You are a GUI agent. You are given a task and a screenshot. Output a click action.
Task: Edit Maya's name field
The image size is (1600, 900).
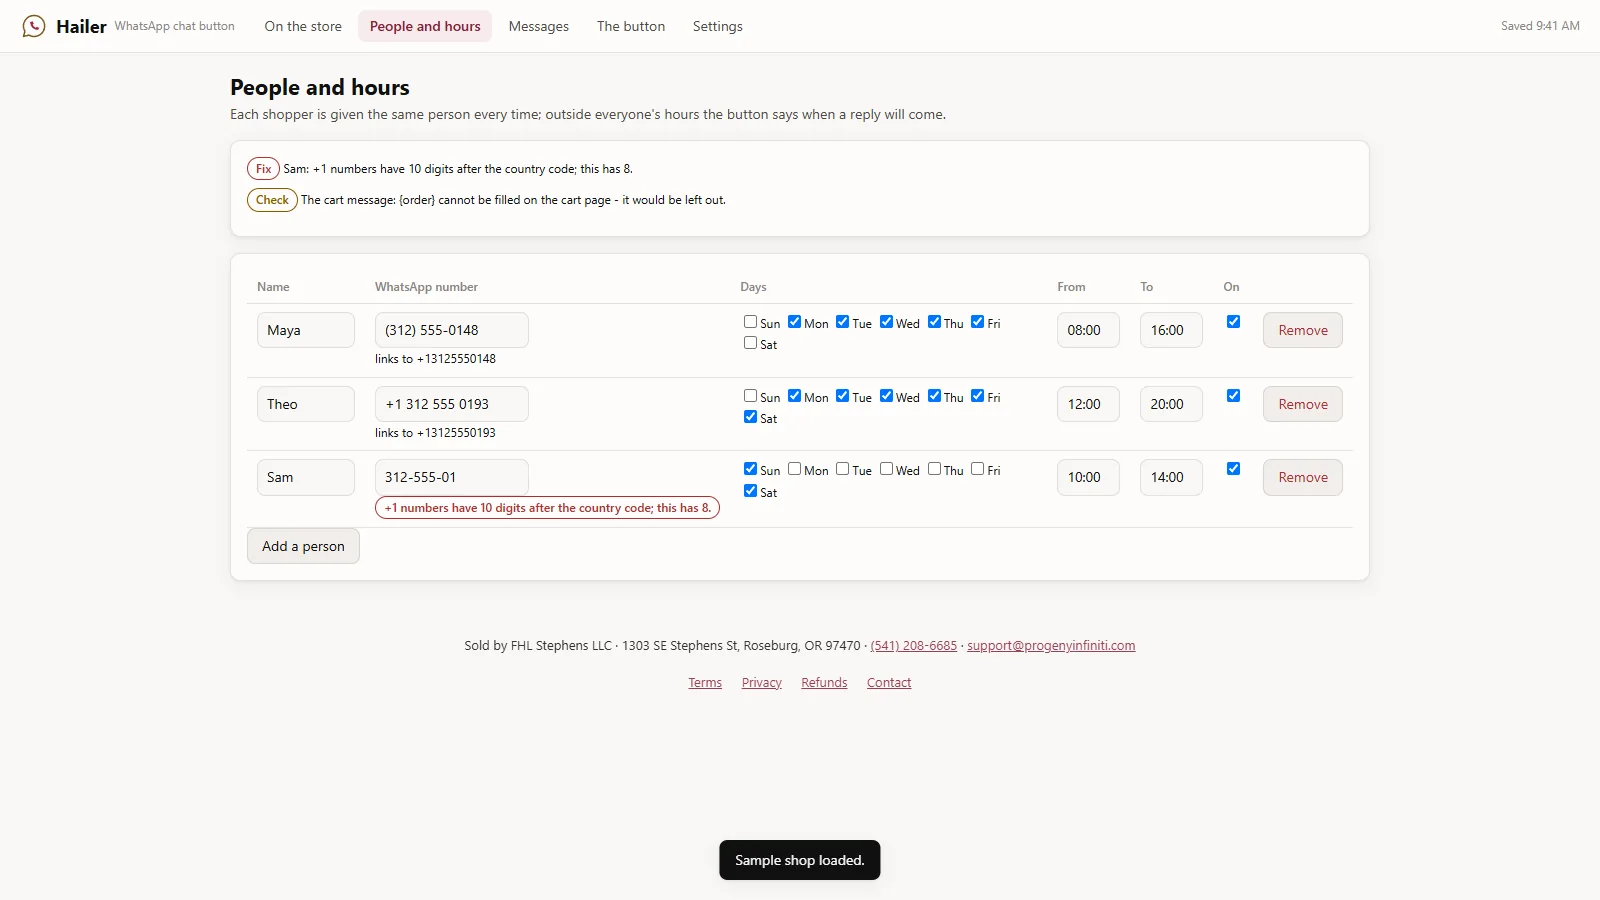point(306,330)
